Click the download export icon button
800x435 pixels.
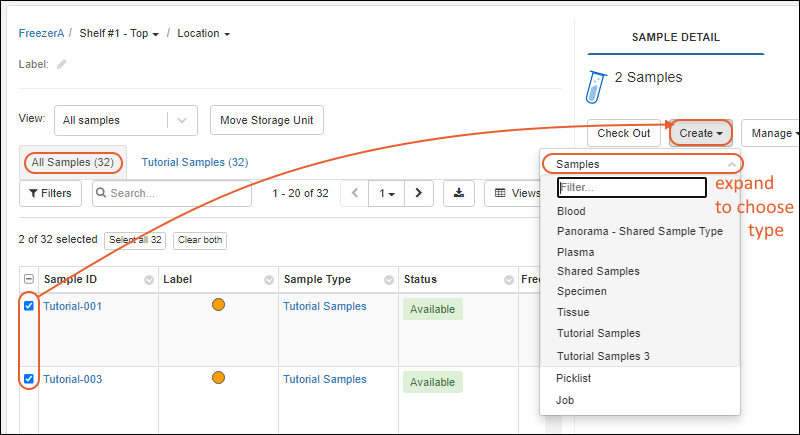click(x=459, y=193)
